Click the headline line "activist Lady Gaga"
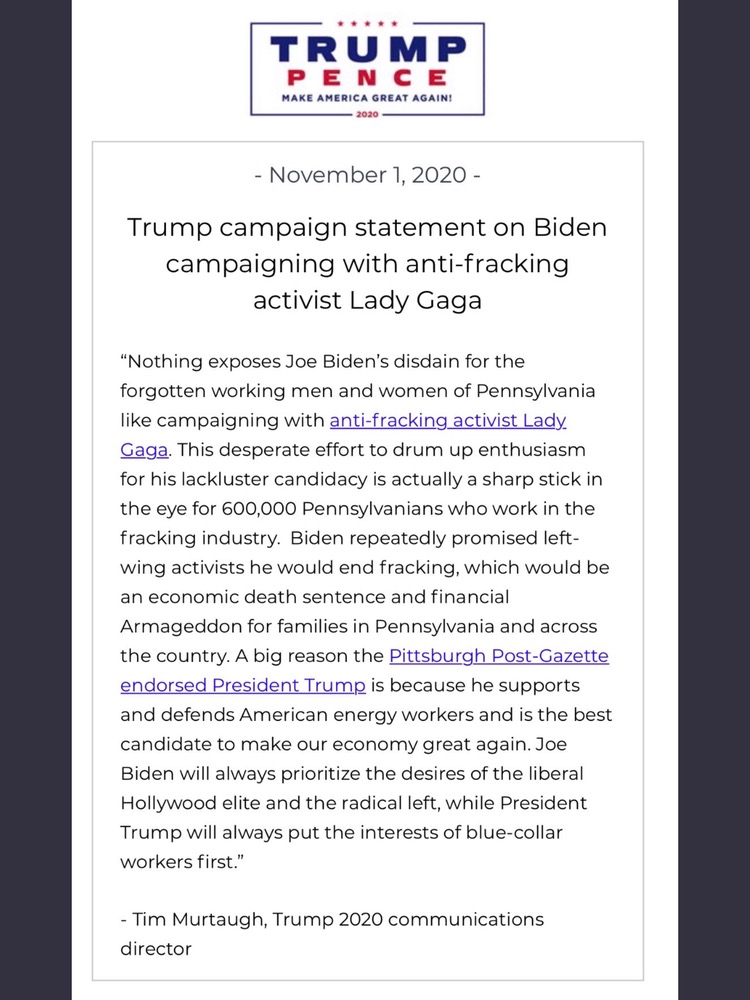Image resolution: width=750 pixels, height=1000 pixels. (x=367, y=300)
